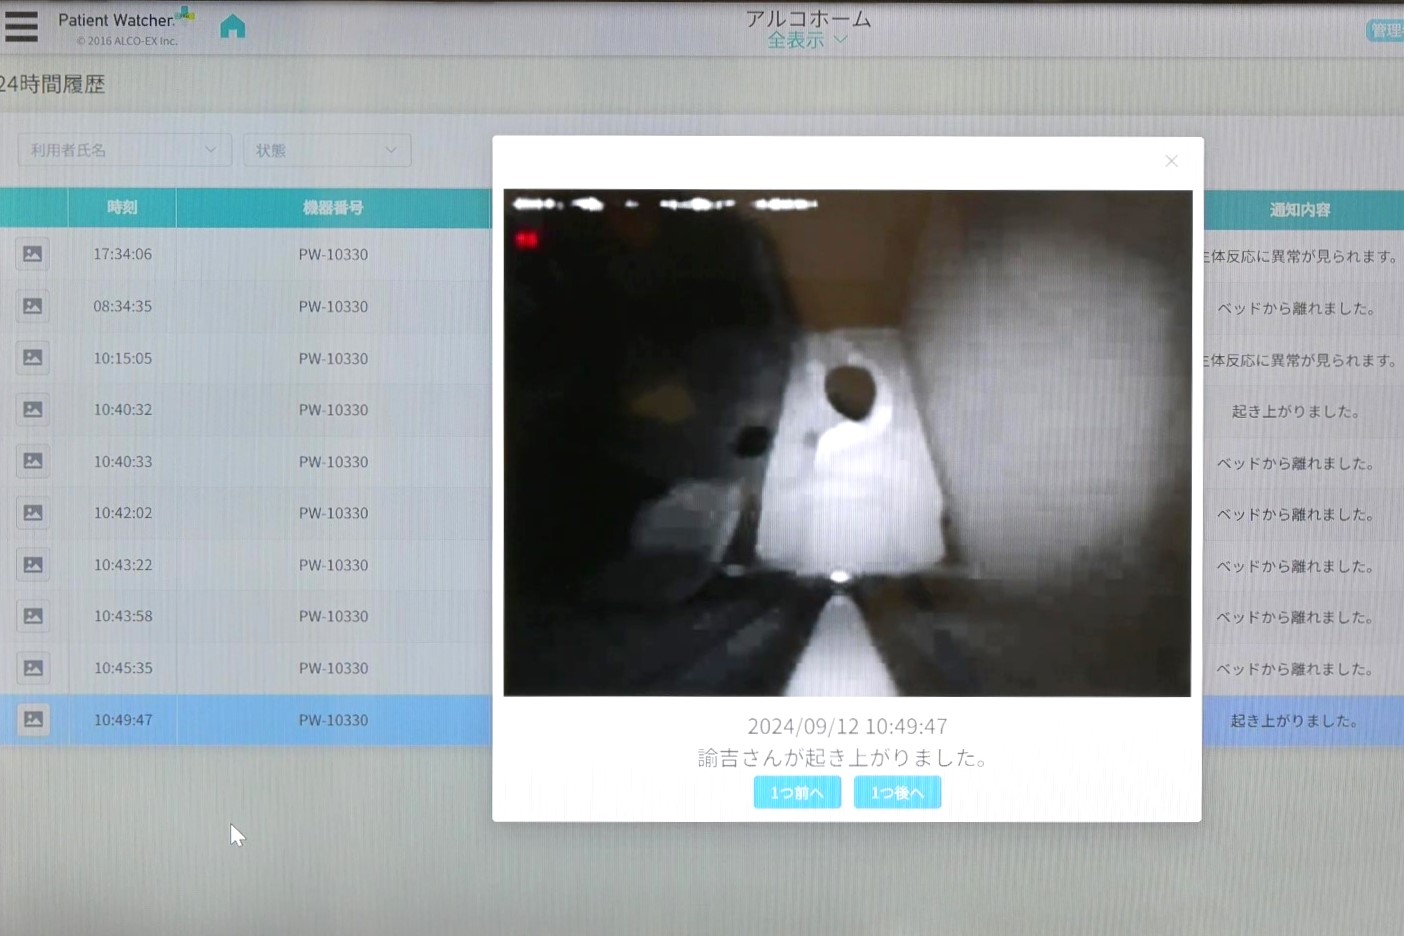Expand the 全表示 view selector
This screenshot has width=1404, height=936.
(x=807, y=40)
